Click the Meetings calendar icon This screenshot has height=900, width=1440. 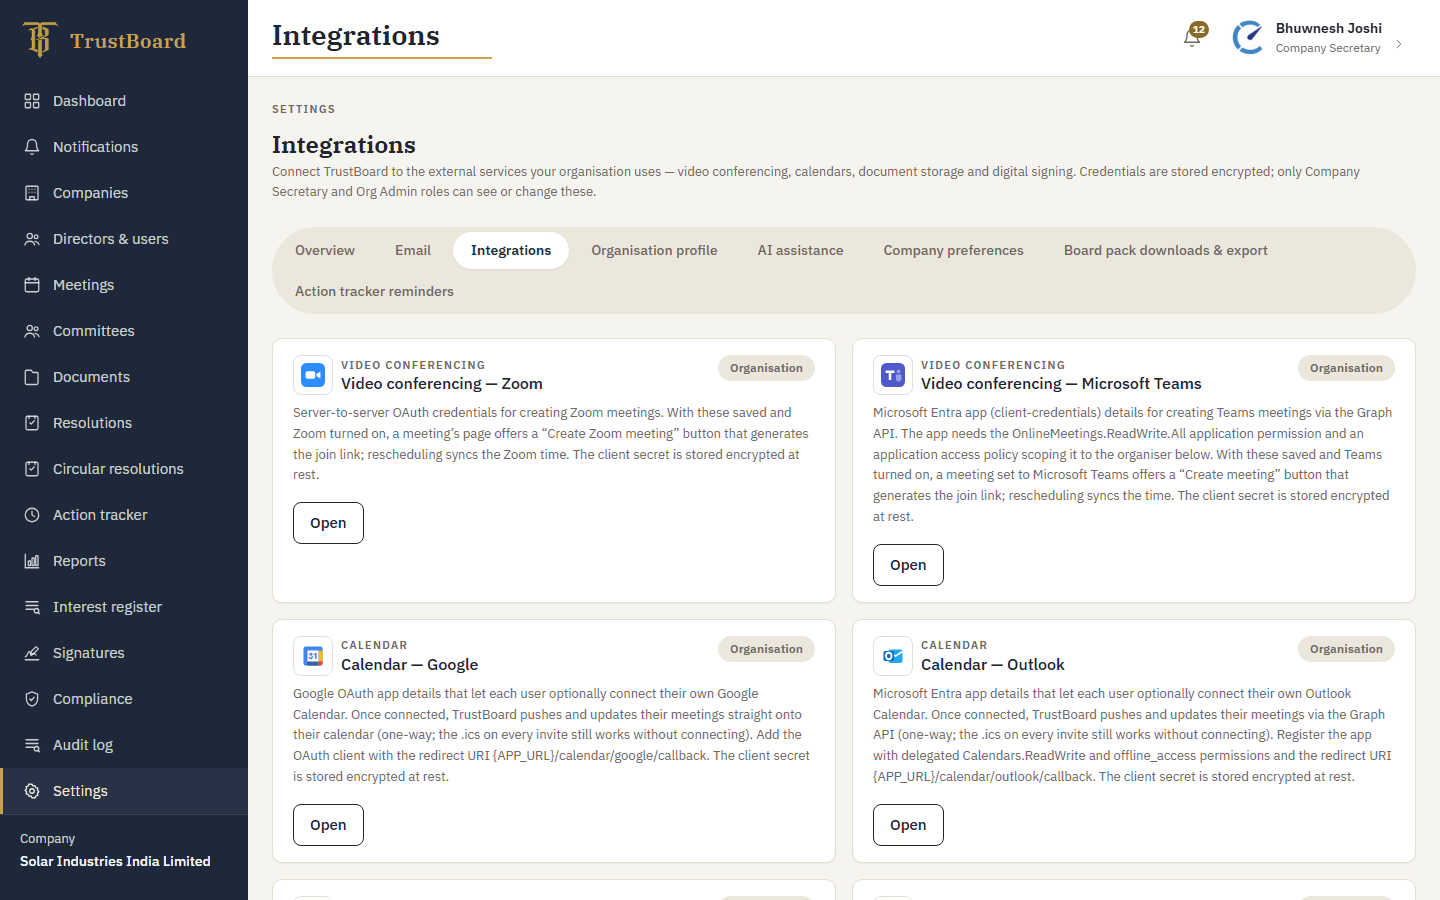click(32, 285)
